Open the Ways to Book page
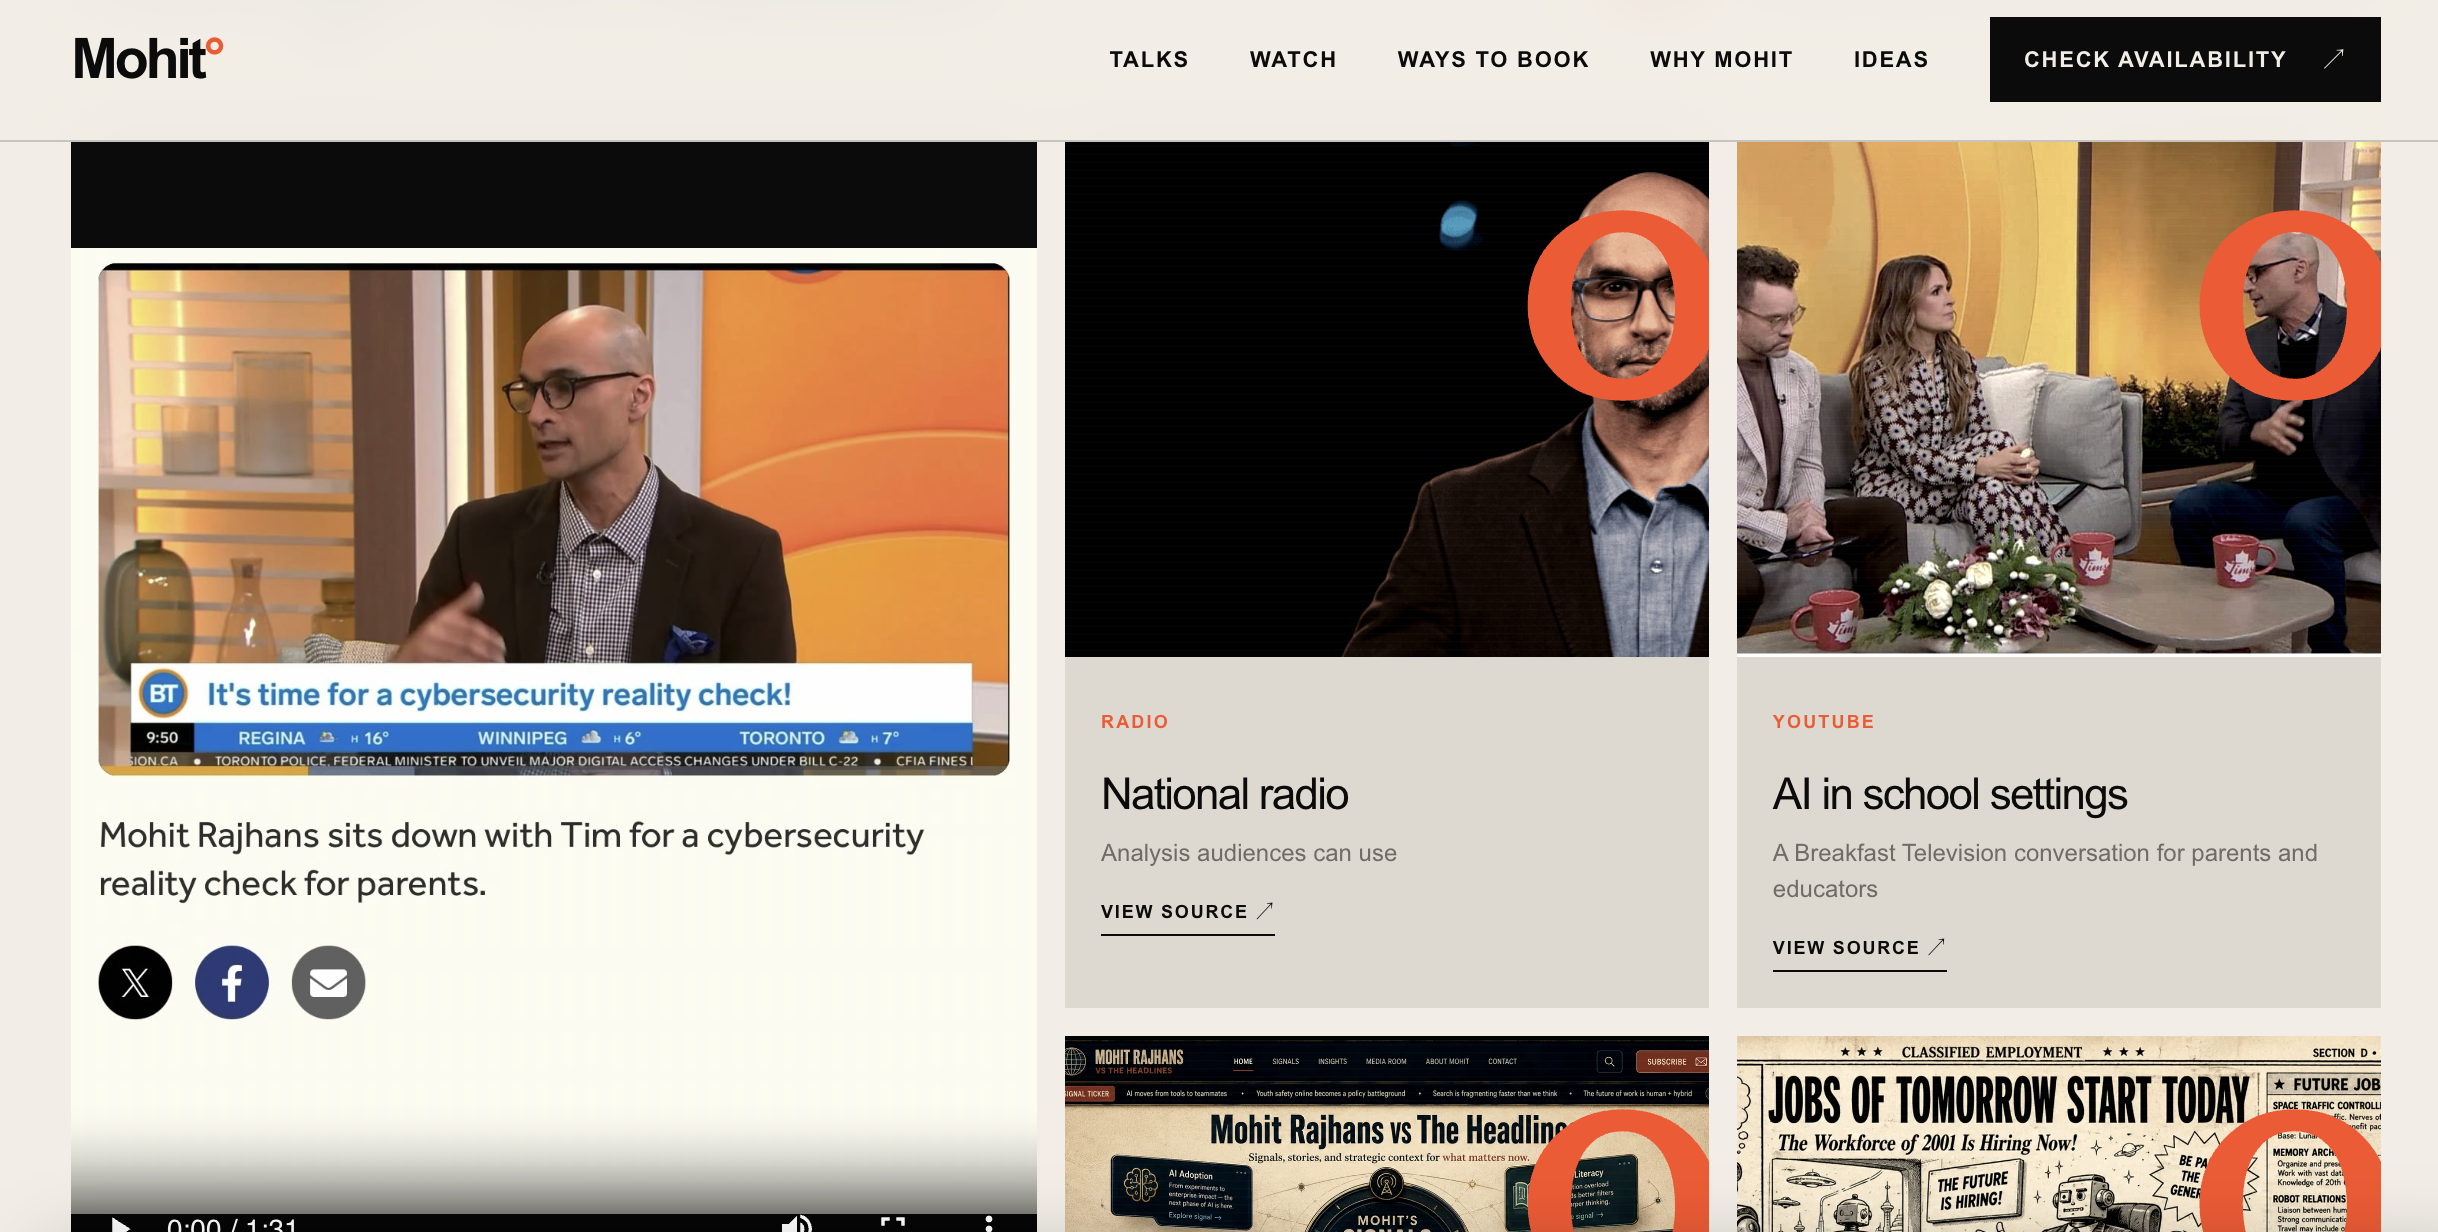This screenshot has width=2438, height=1232. 1493,59
